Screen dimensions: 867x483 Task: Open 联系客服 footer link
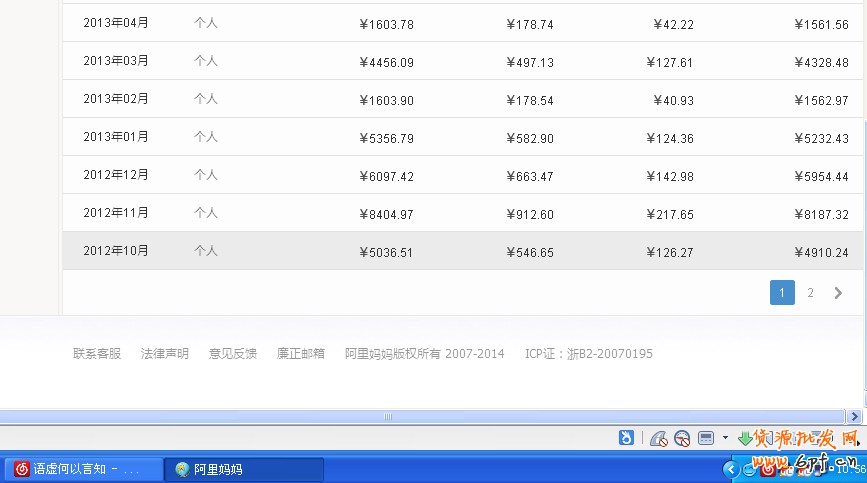(97, 354)
